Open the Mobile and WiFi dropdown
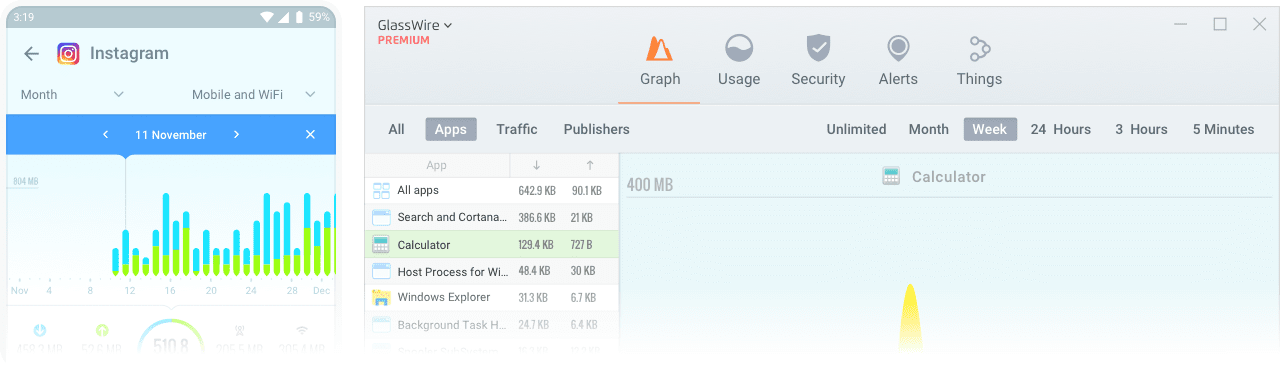 254,94
